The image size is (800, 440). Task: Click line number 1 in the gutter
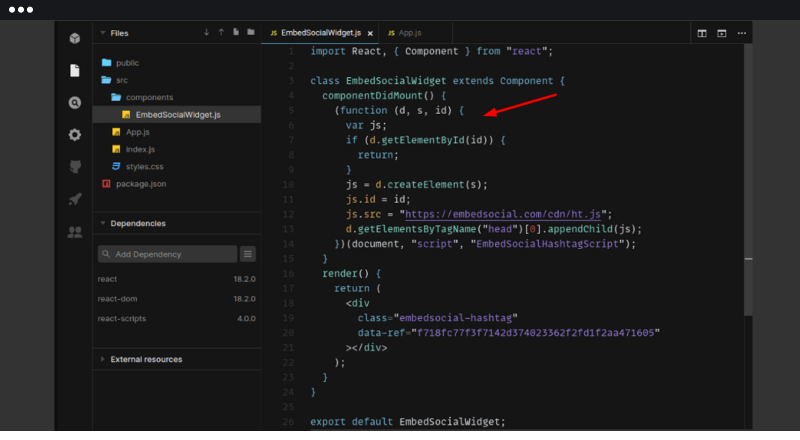point(290,51)
